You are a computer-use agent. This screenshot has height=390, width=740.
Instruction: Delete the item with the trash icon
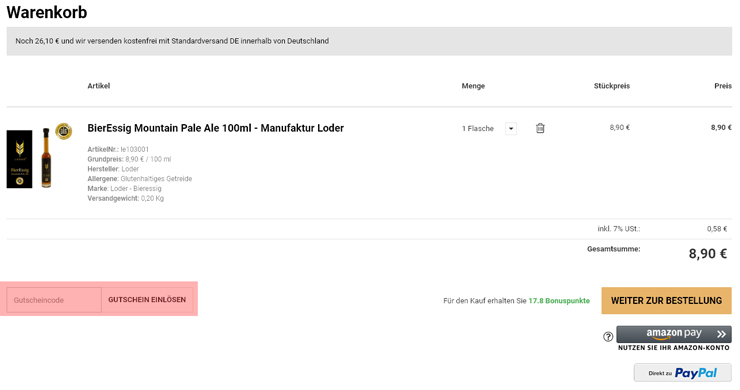pos(540,128)
